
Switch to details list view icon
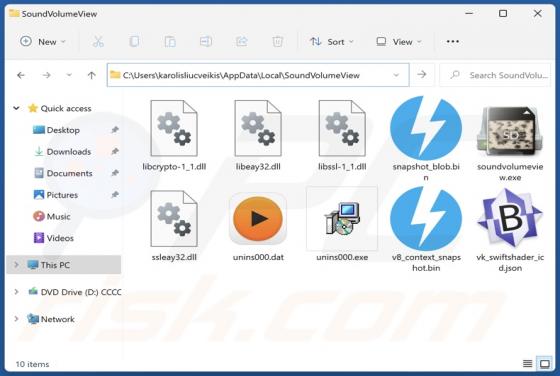click(528, 364)
